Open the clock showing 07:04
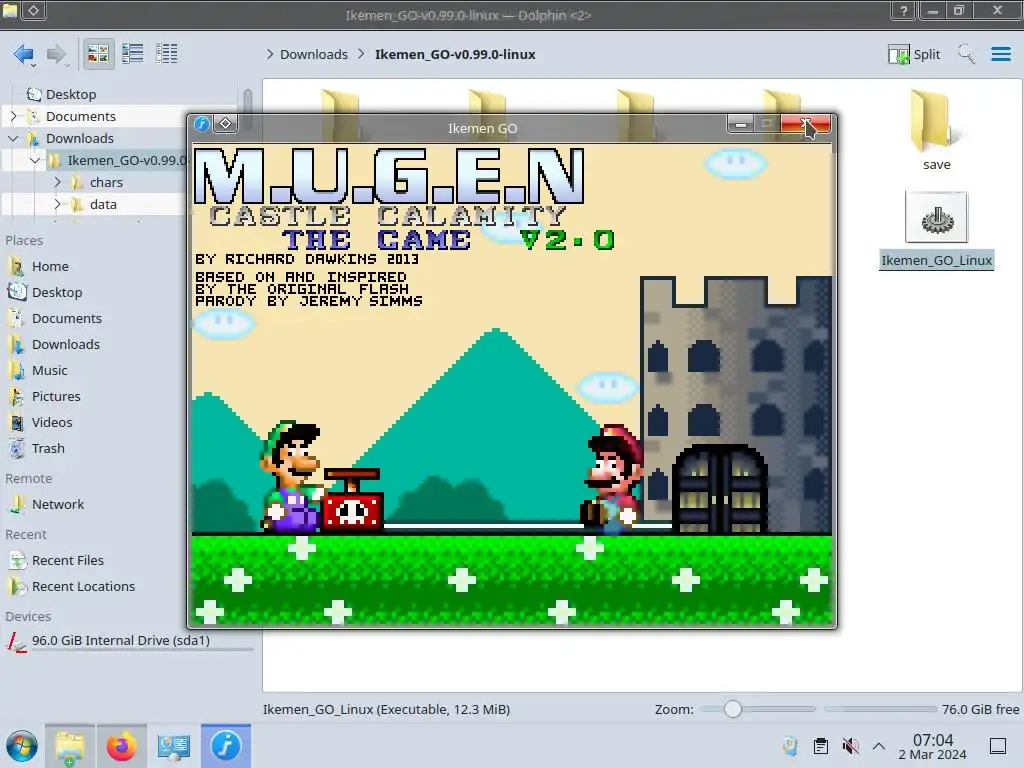Image resolution: width=1024 pixels, height=768 pixels. pos(933,746)
